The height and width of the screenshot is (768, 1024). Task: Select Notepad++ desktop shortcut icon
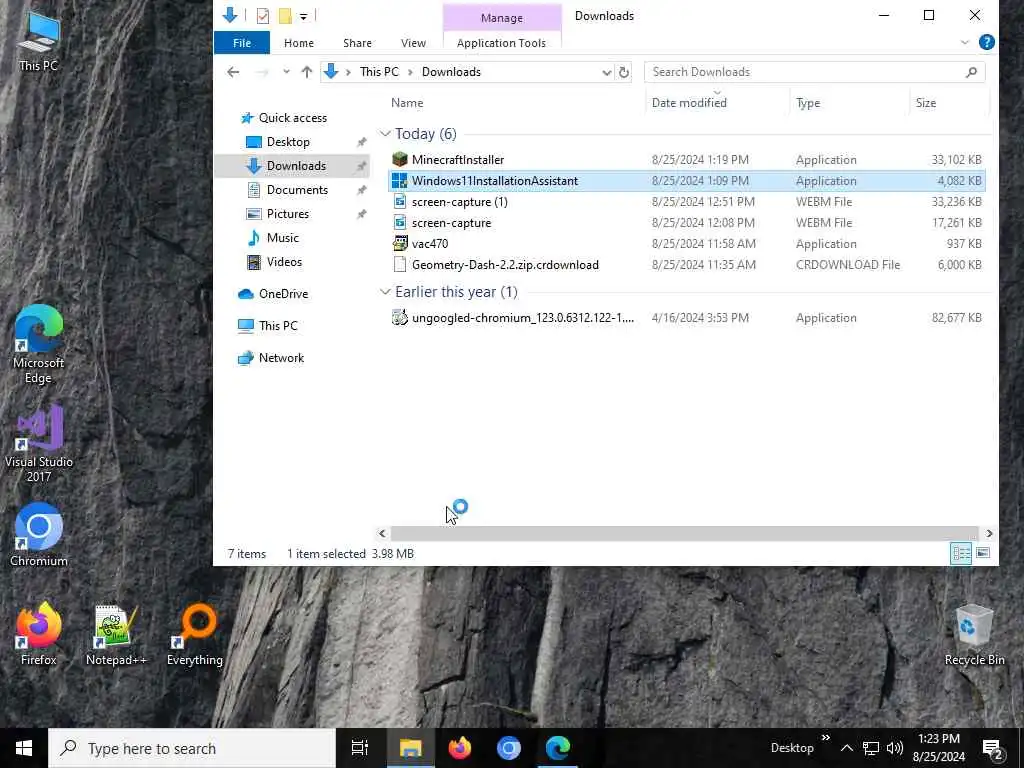116,635
